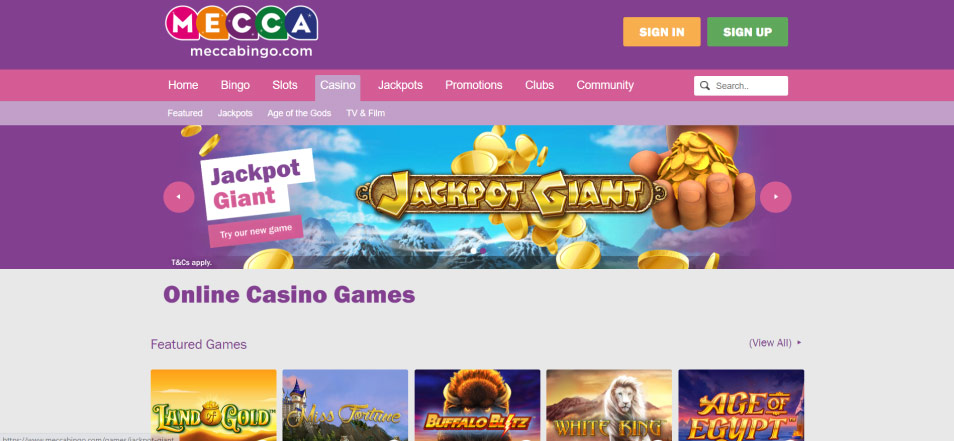
Task: Open the White King game tile
Action: click(609, 405)
